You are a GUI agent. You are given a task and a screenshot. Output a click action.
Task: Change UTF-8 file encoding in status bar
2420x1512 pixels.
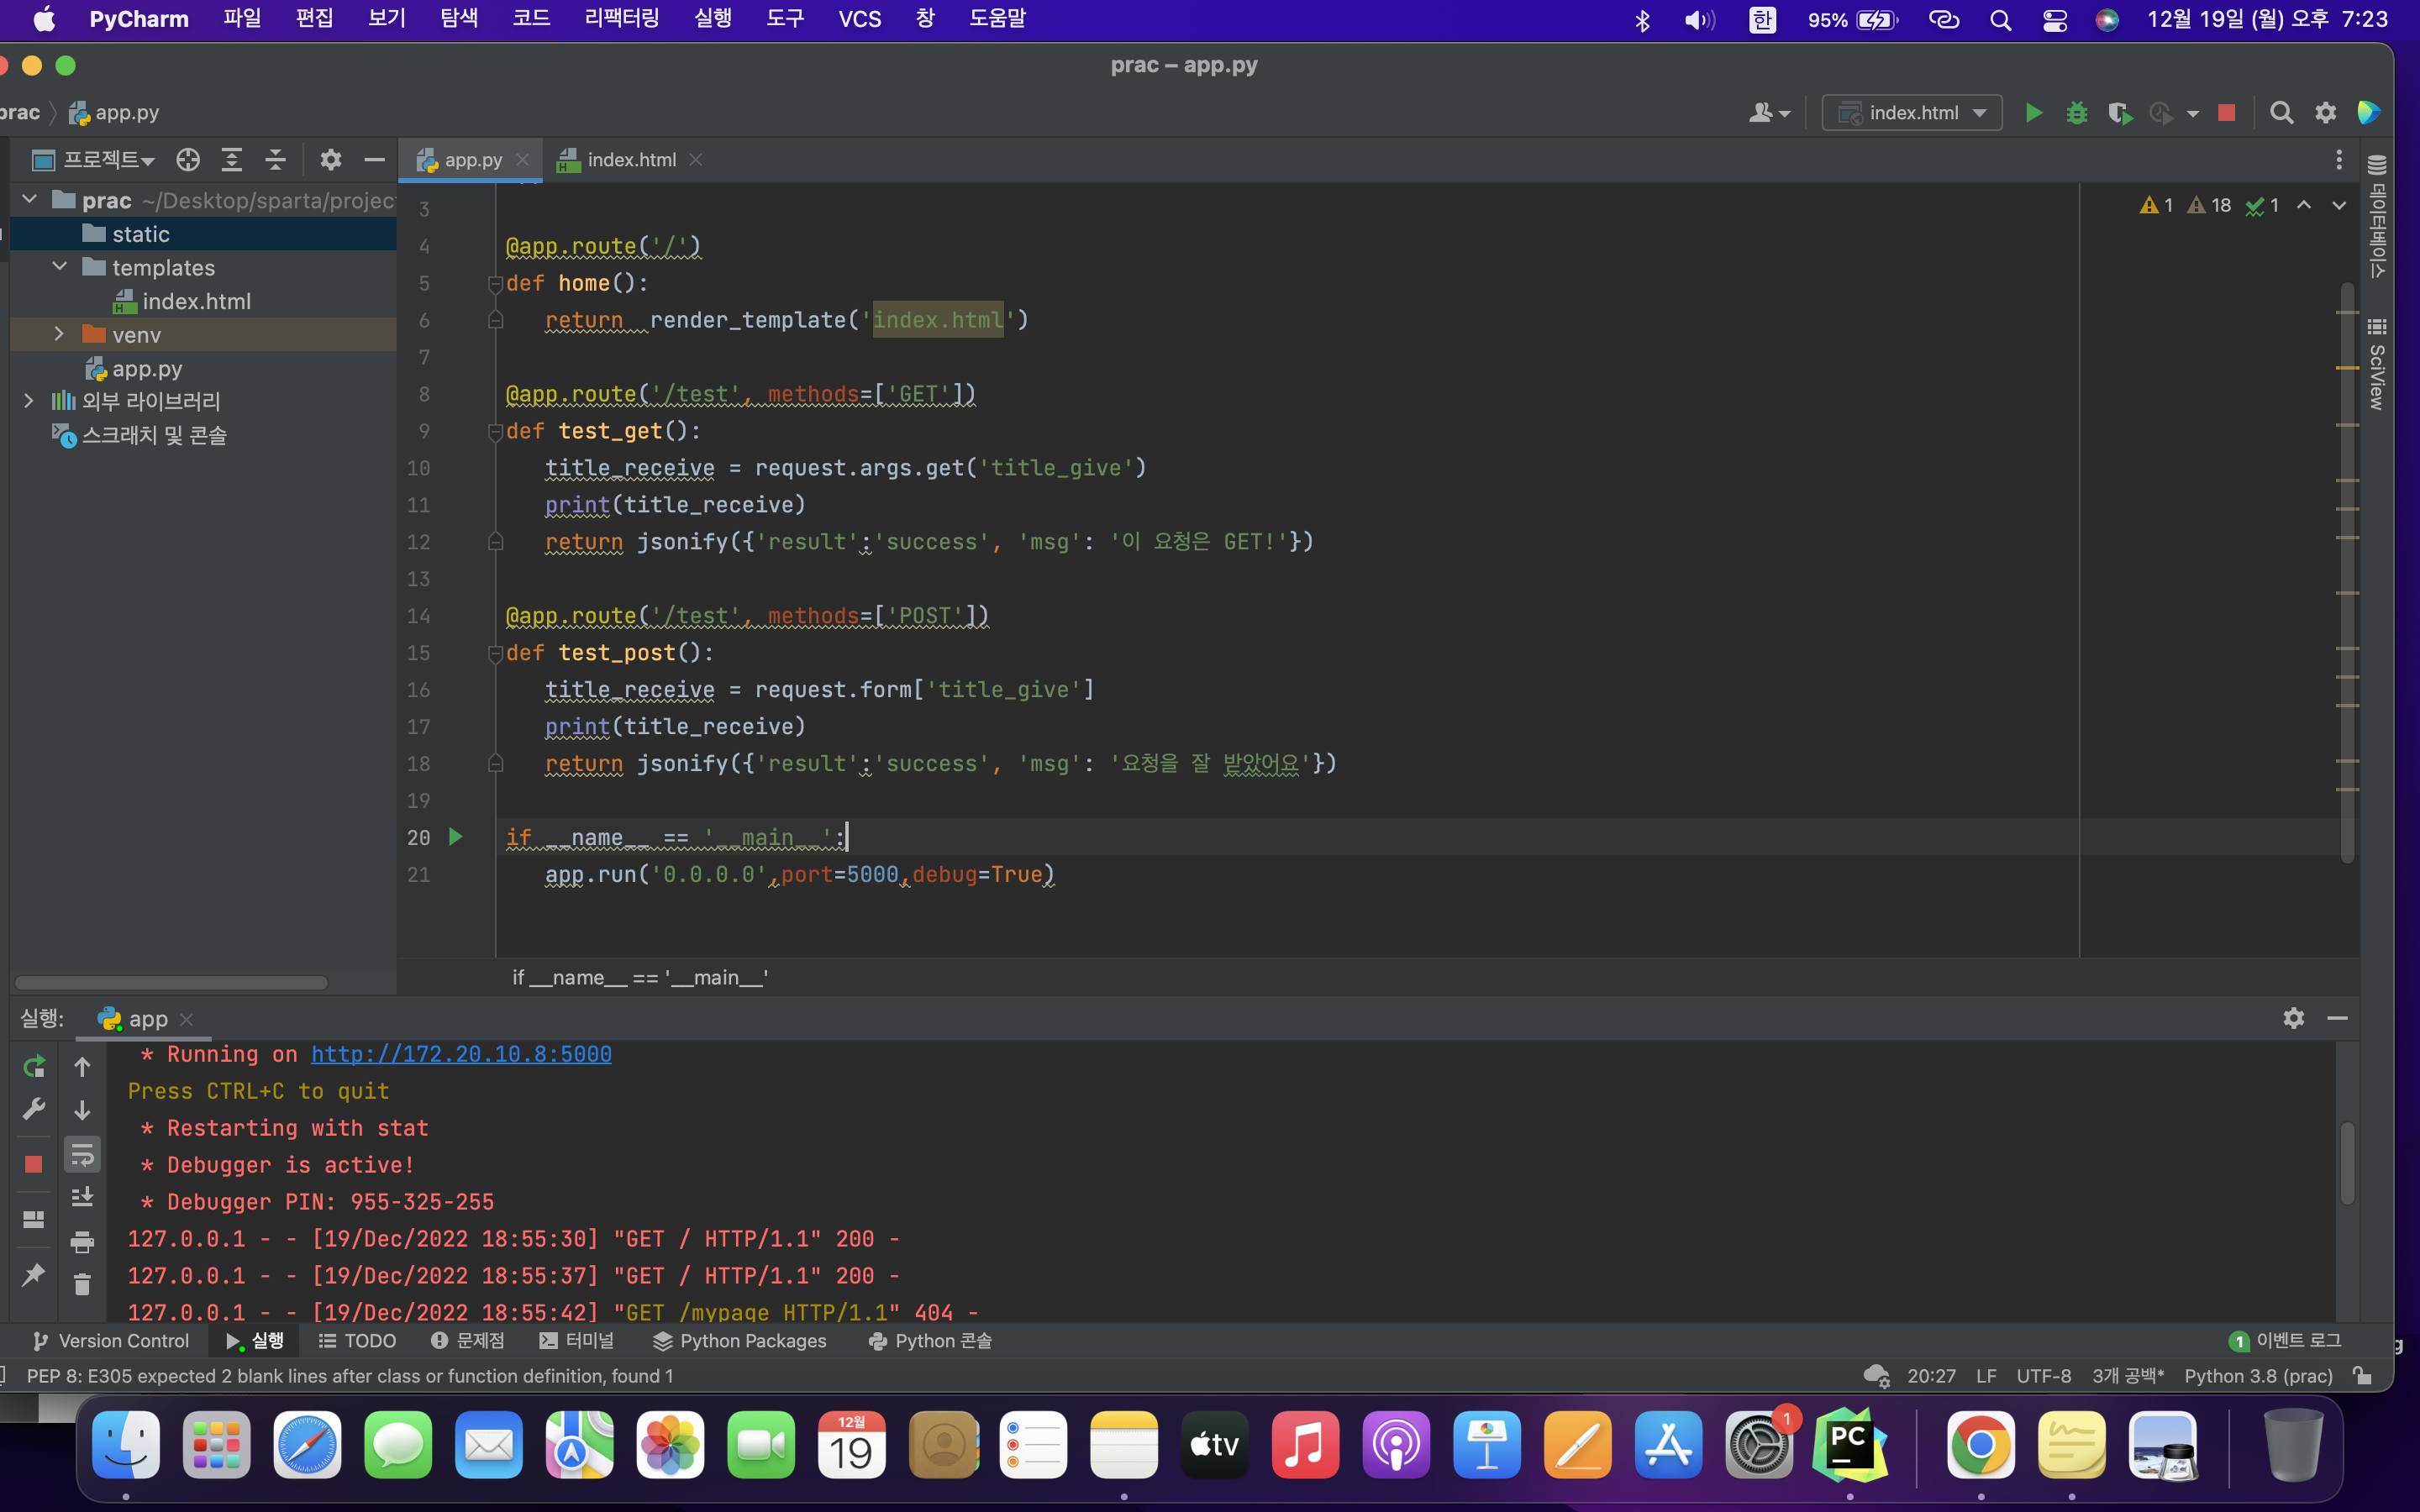tap(2043, 1376)
